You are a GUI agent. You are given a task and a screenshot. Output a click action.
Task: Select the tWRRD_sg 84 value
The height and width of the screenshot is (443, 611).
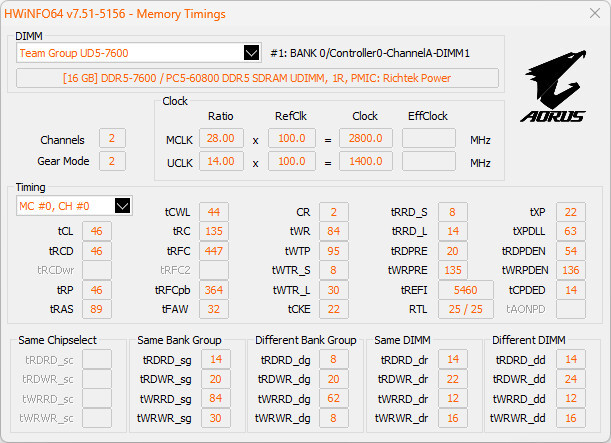pos(216,398)
